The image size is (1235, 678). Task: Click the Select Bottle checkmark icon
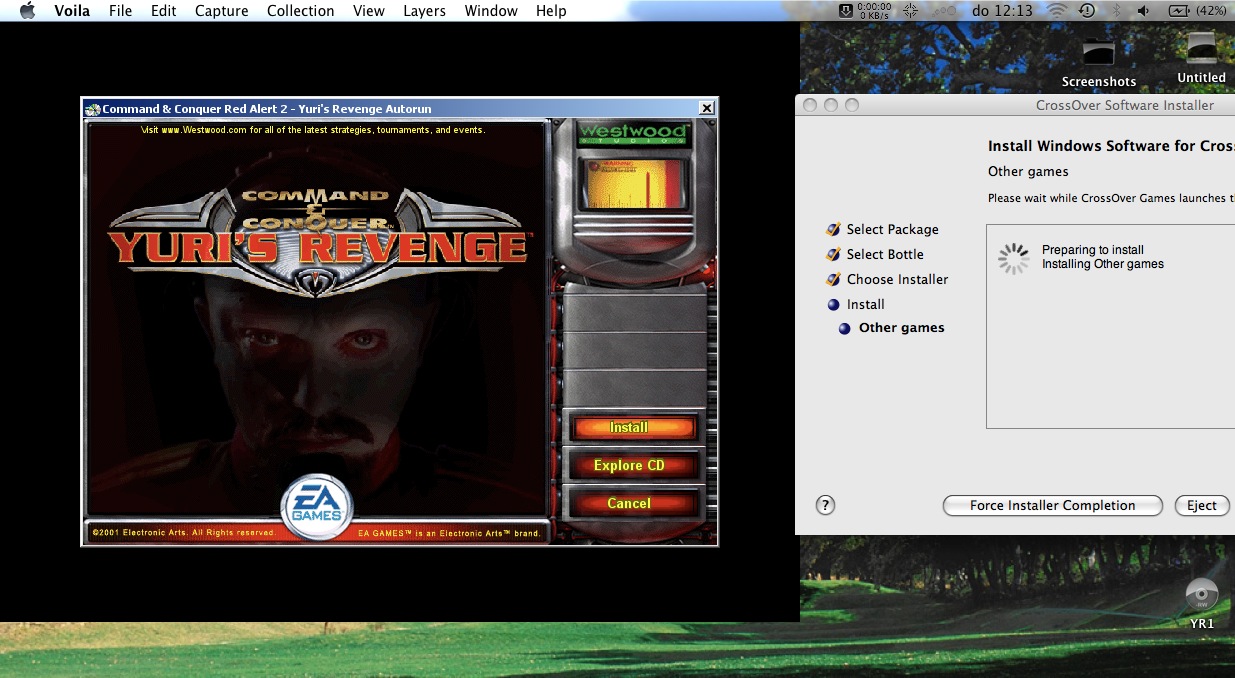coord(833,255)
